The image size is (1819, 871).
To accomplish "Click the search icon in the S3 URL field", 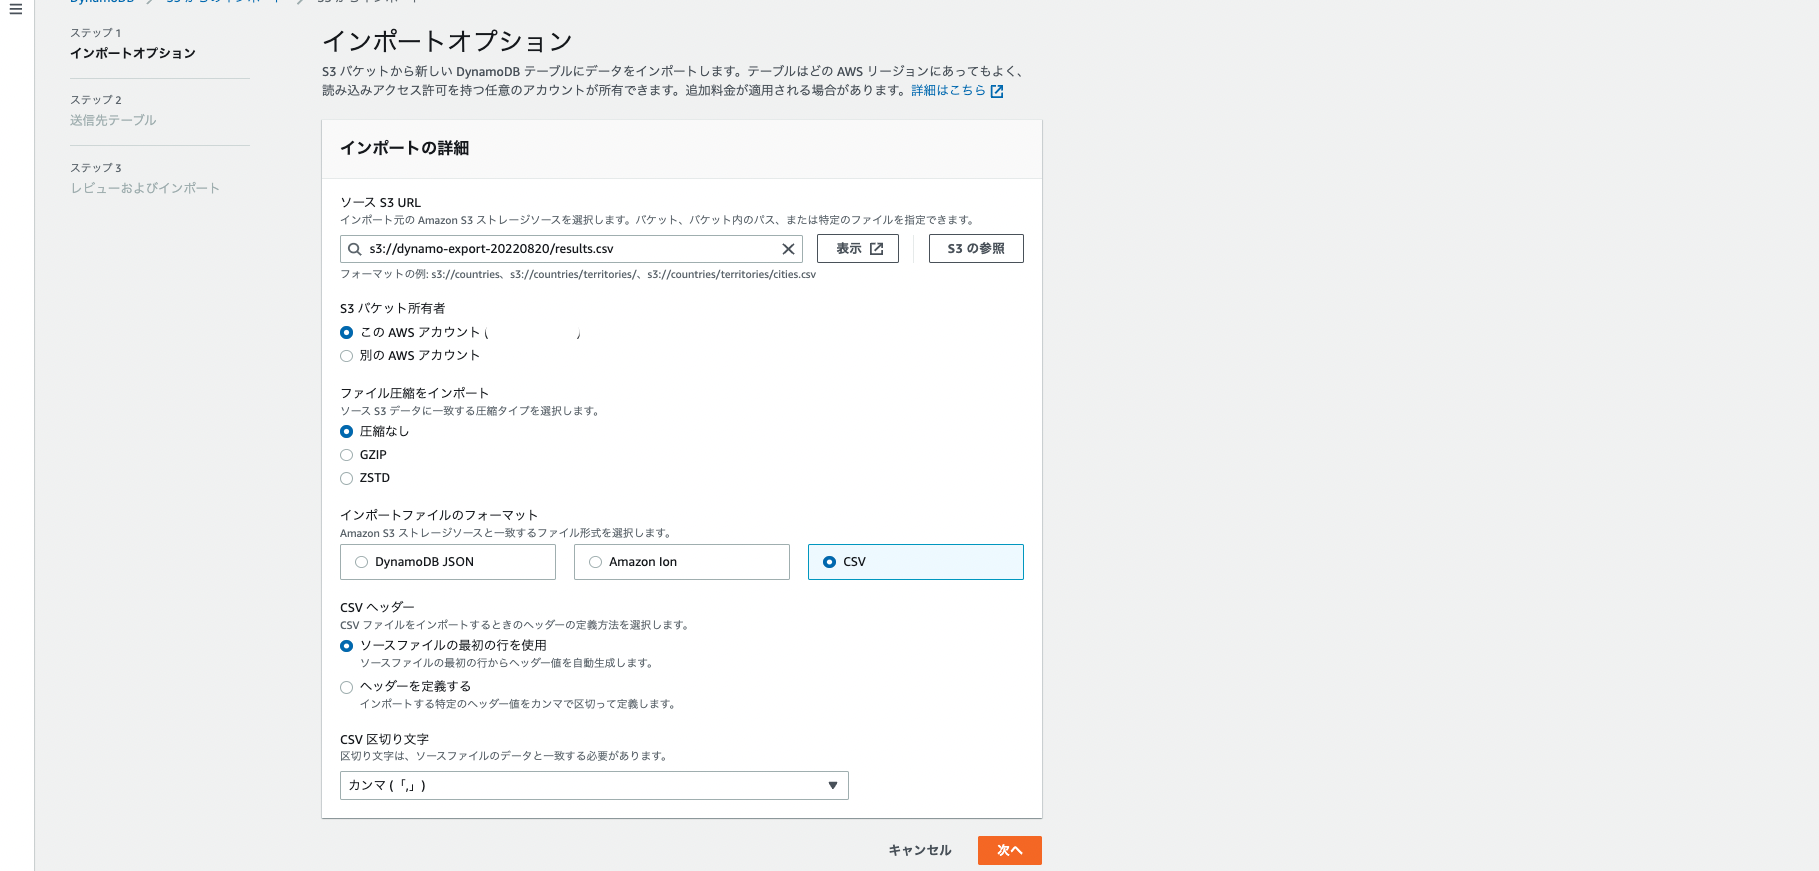I will coord(354,249).
